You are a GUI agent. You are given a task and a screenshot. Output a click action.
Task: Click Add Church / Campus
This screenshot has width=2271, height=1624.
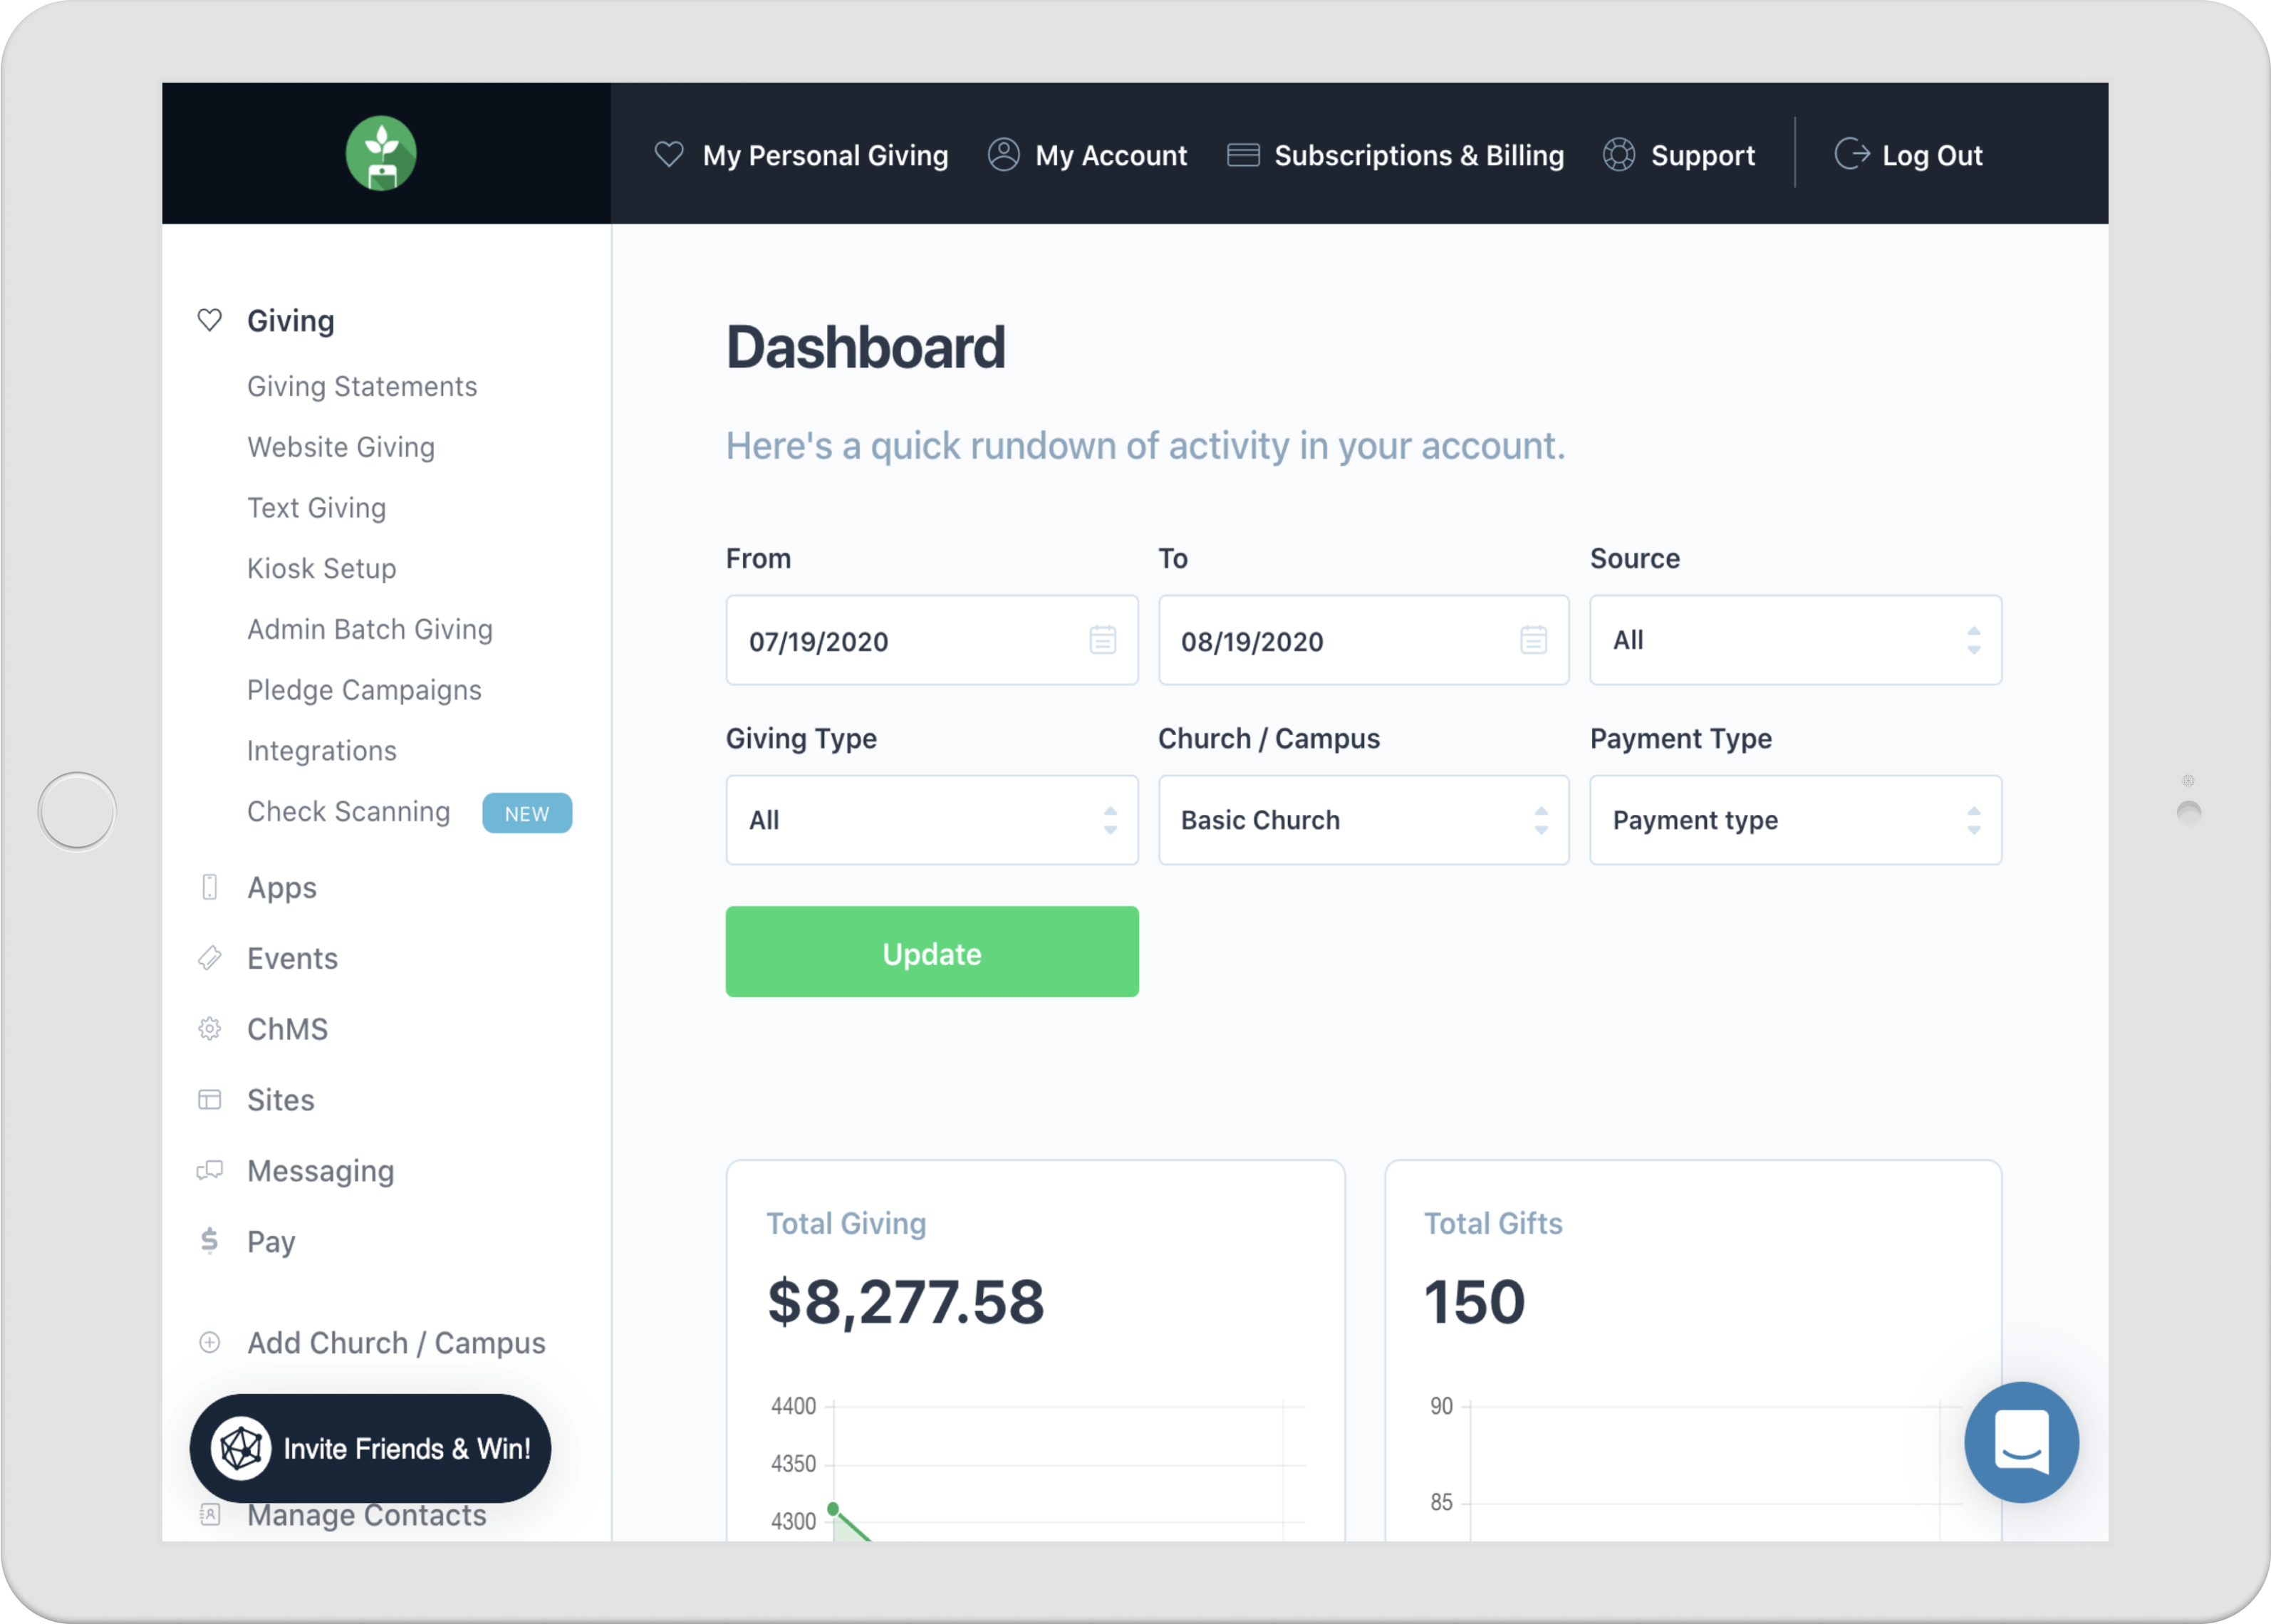[396, 1342]
